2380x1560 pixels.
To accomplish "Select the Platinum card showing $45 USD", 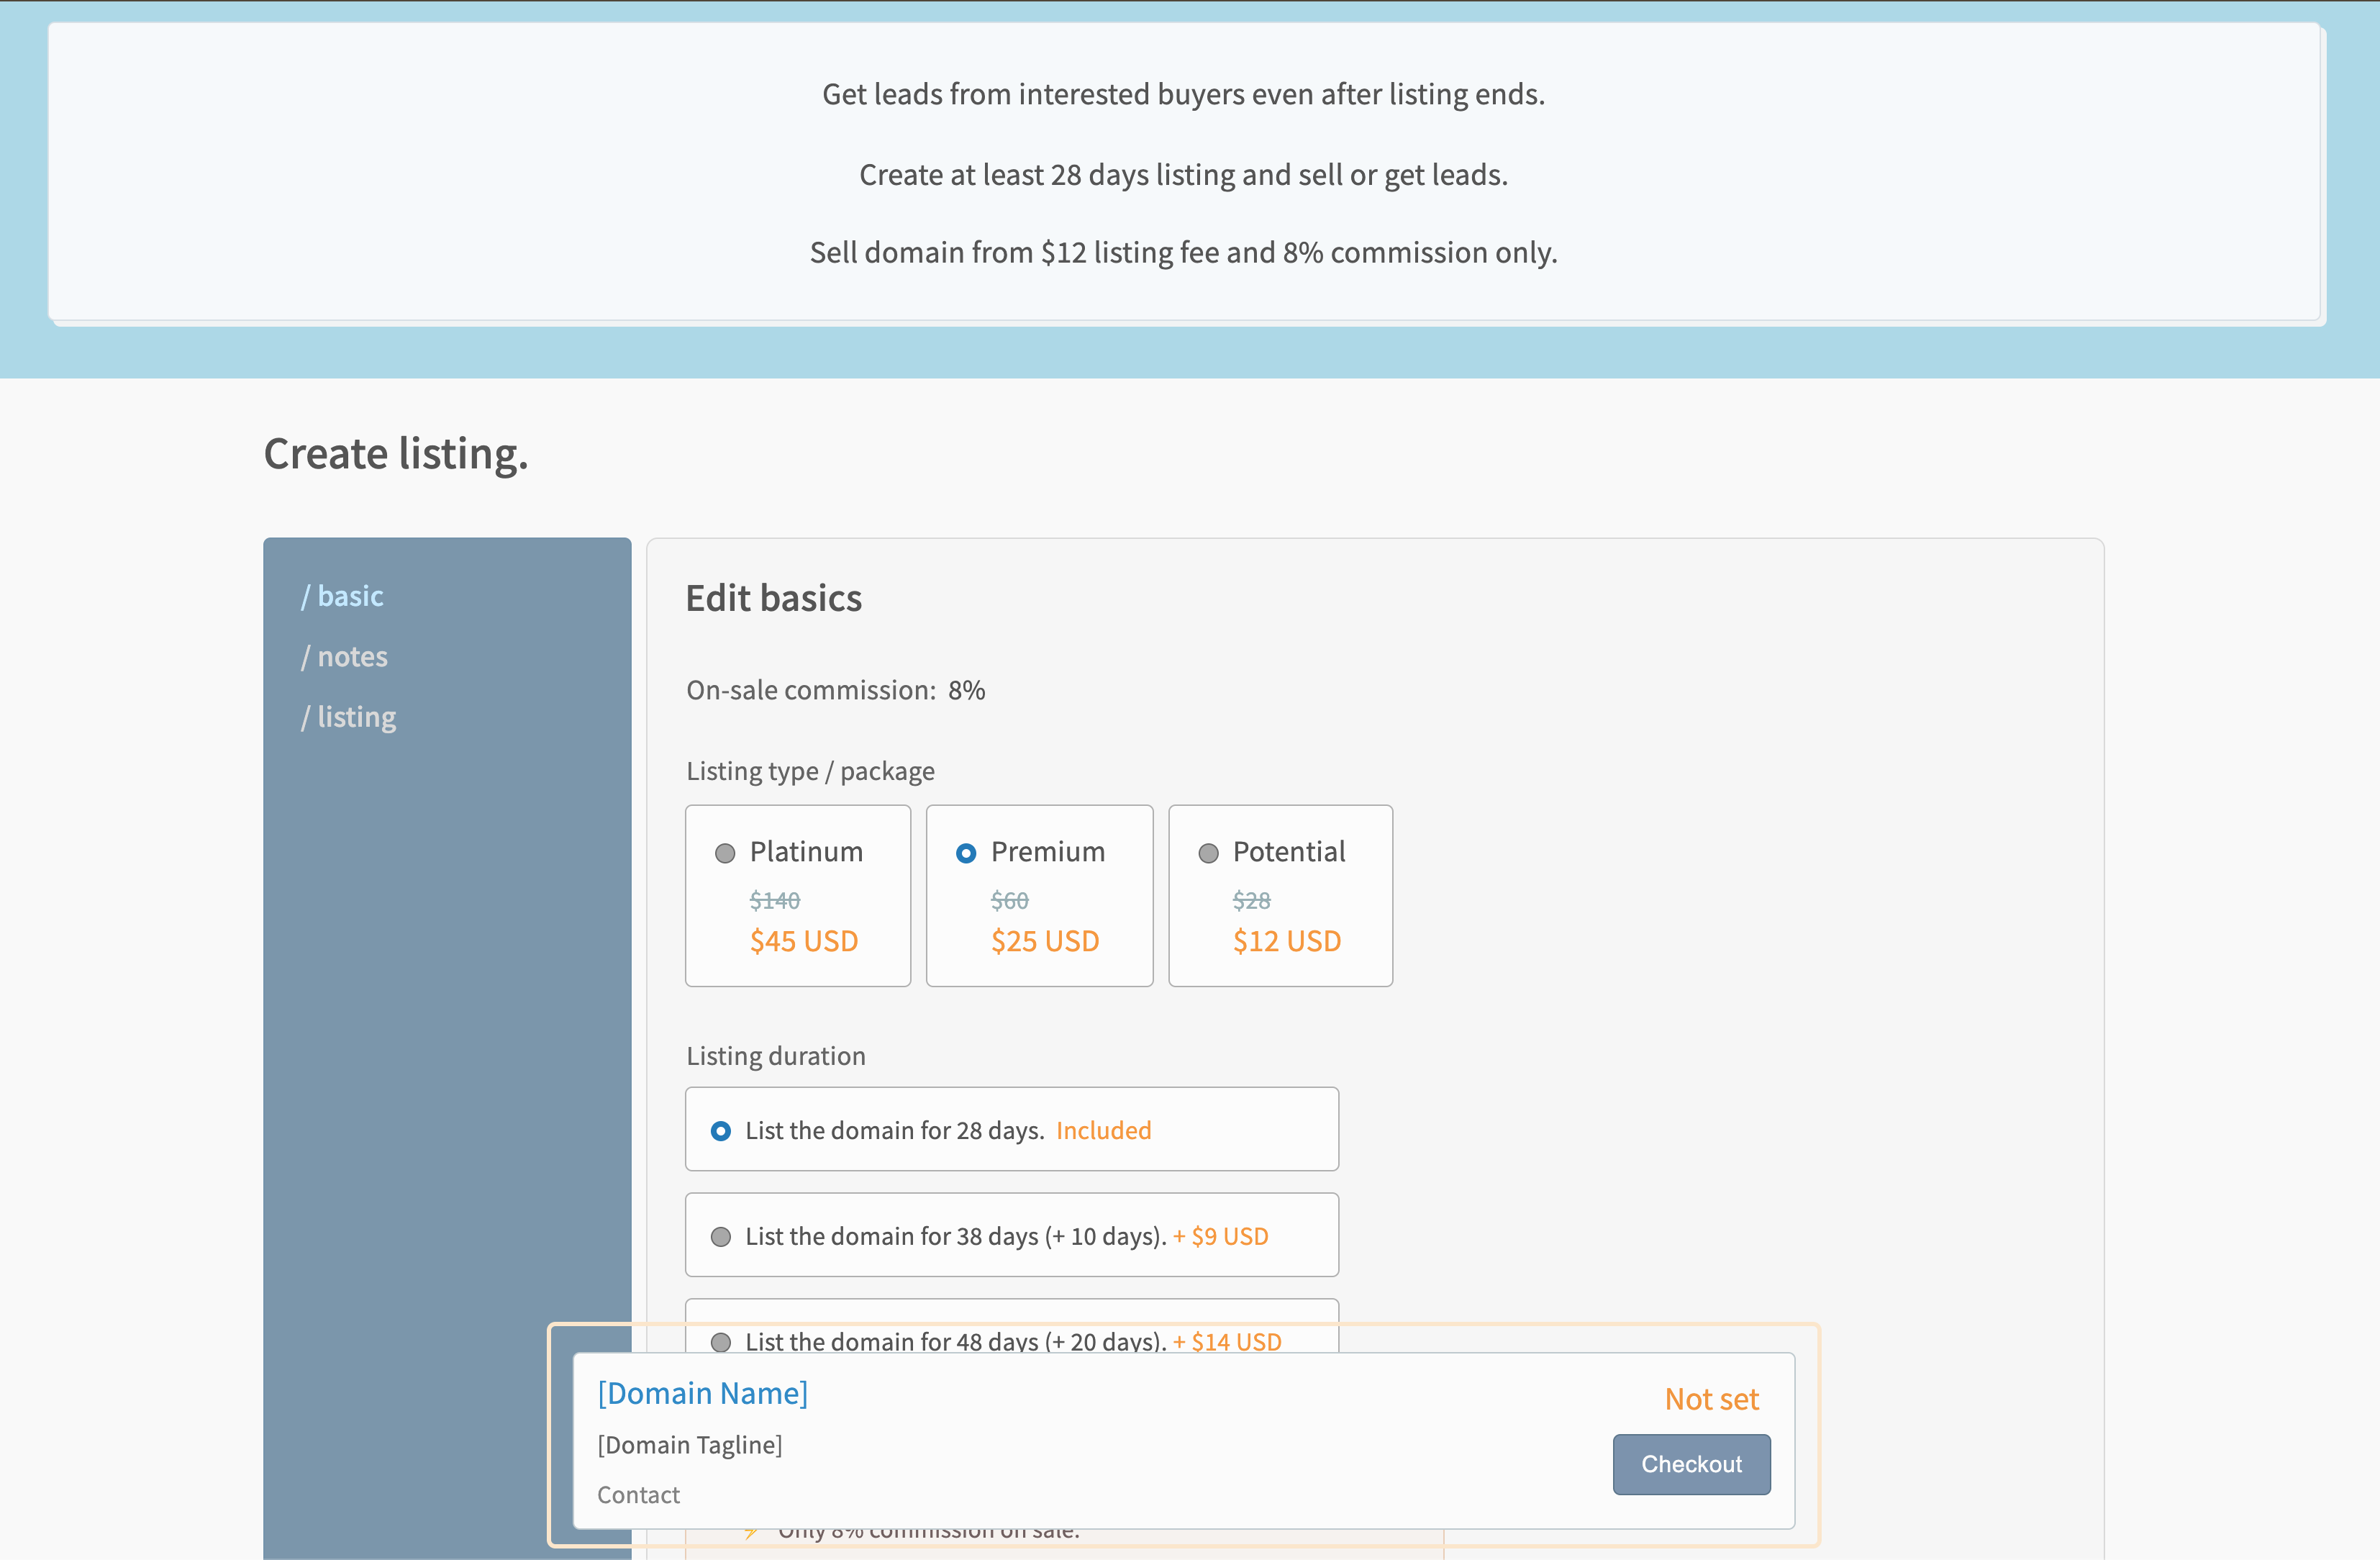I will click(x=804, y=940).
